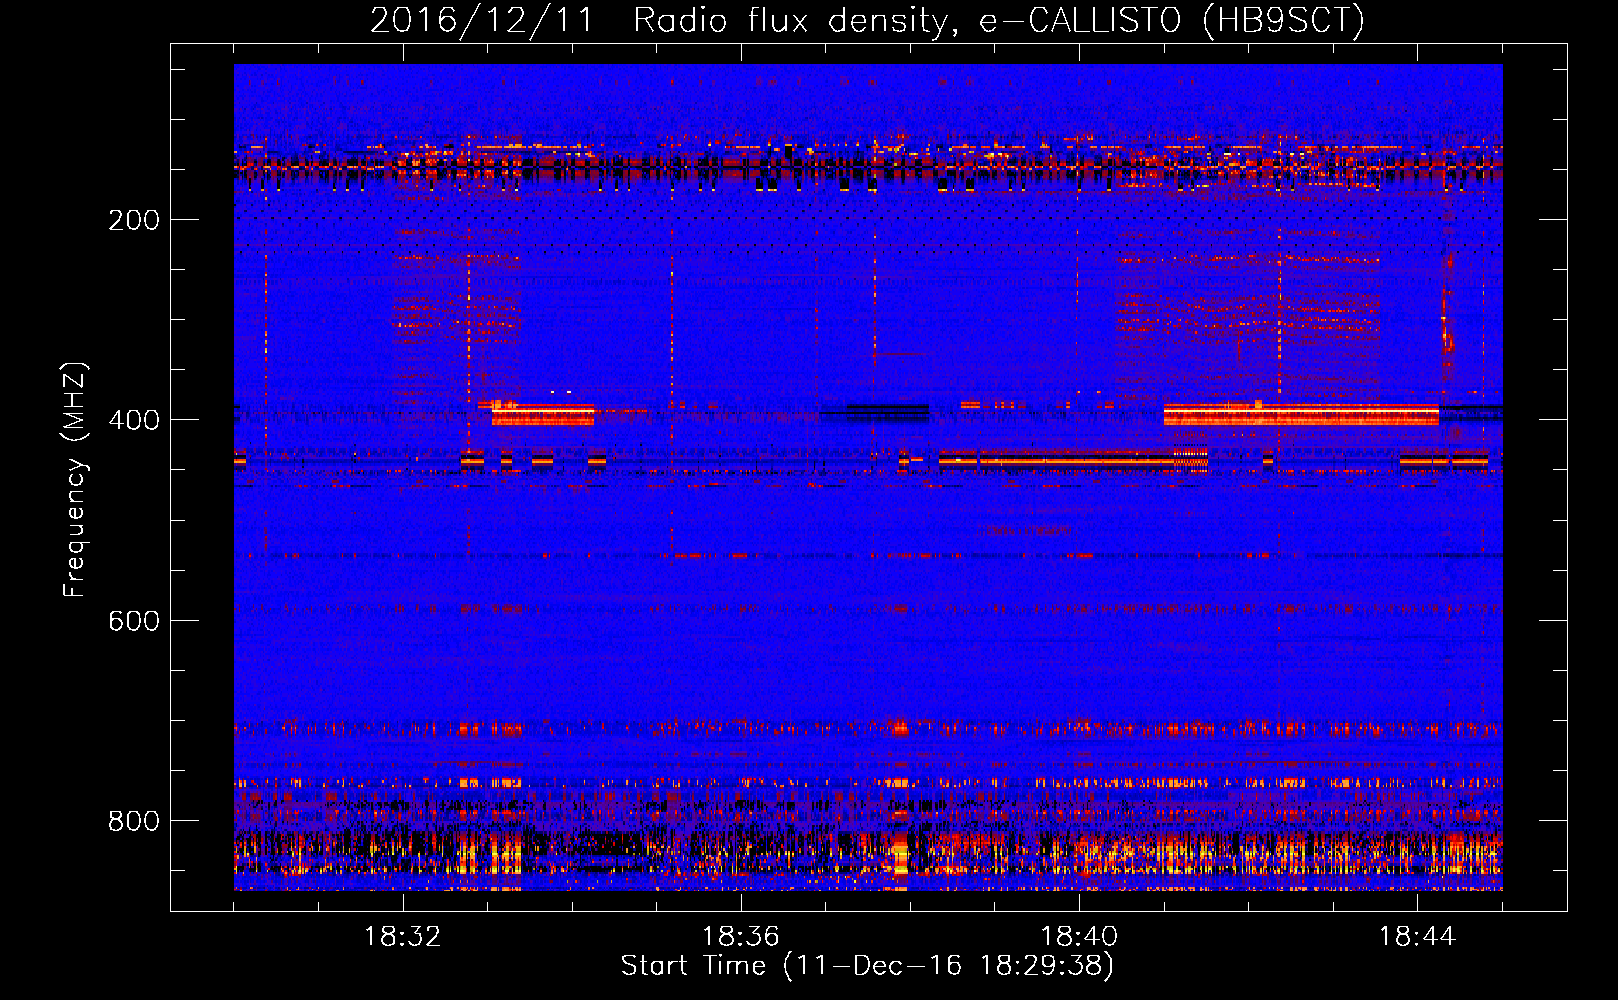Click the '18:44' time tick label
1618x1000 pixels.
click(1417, 937)
